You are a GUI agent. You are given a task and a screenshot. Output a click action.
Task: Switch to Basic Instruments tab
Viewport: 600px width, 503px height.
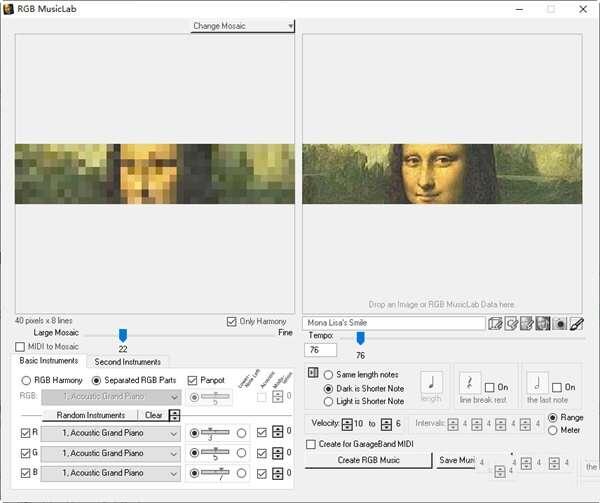(48, 361)
